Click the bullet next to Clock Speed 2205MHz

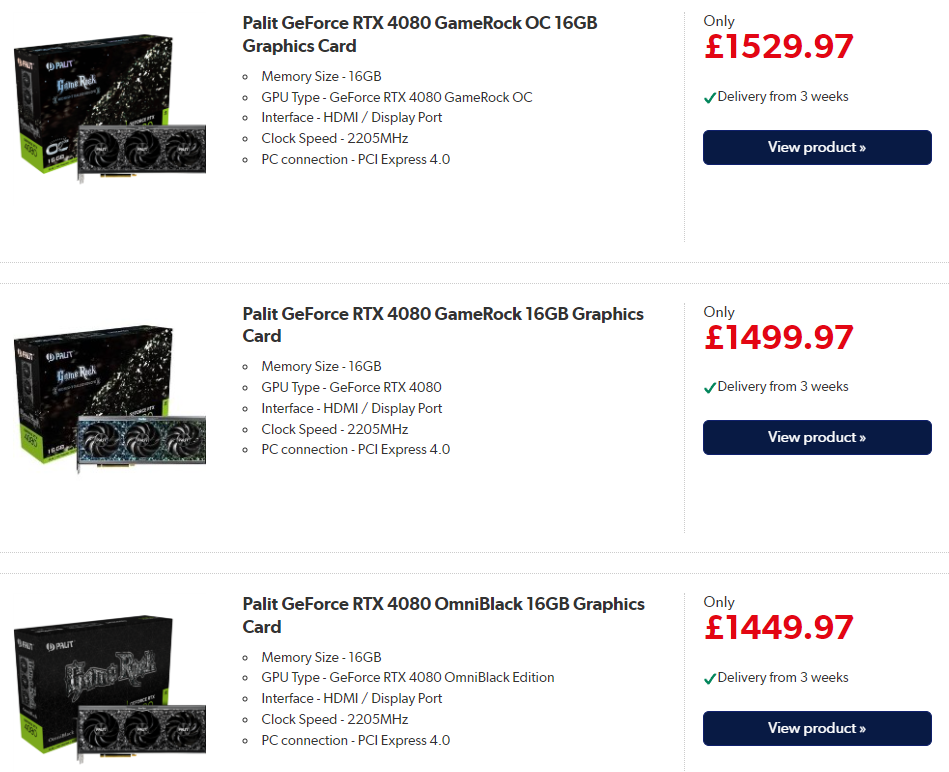tap(247, 139)
